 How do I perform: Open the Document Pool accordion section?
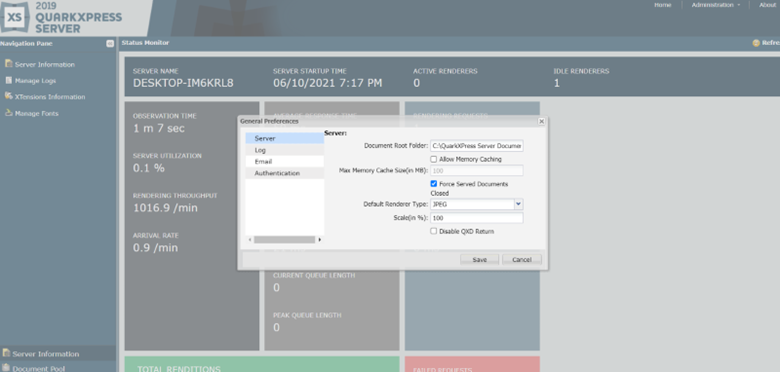tap(58, 368)
